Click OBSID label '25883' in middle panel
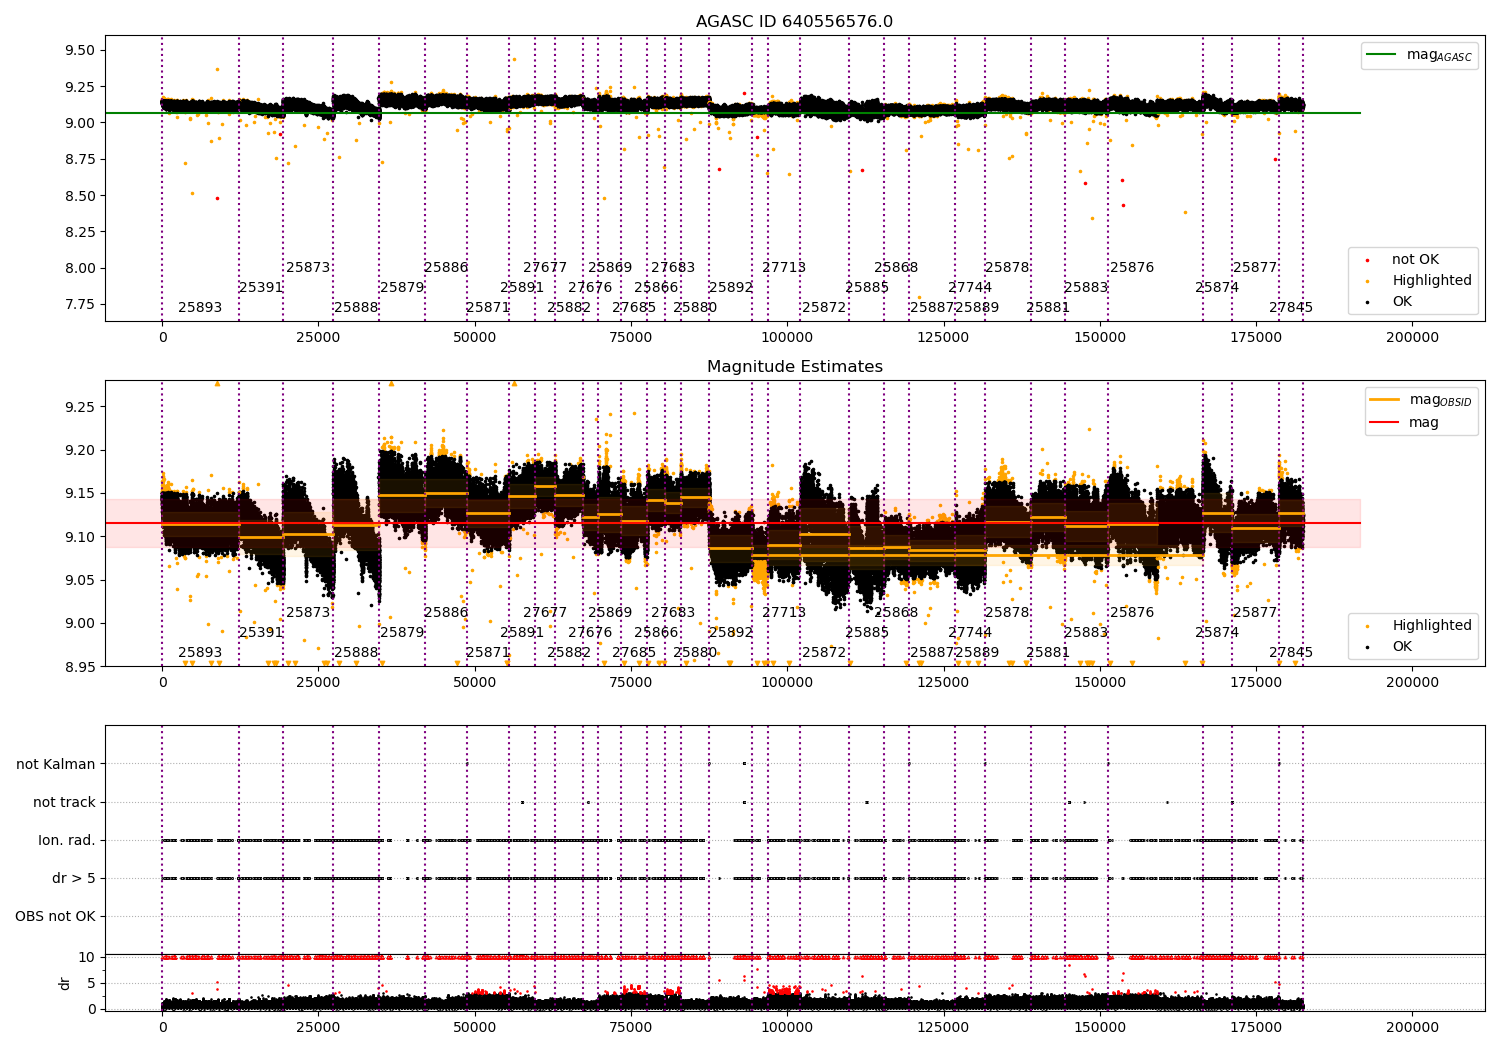The height and width of the screenshot is (1050, 1500). click(1086, 633)
